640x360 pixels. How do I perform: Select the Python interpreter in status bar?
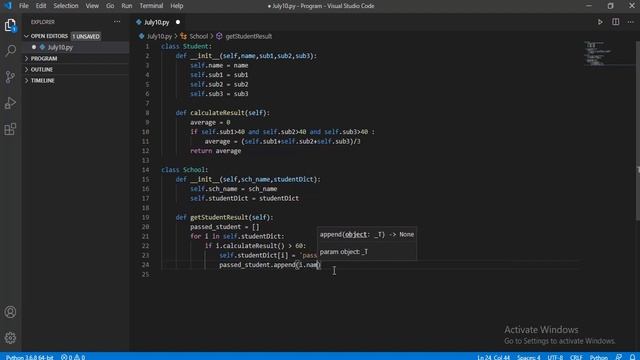(30, 357)
